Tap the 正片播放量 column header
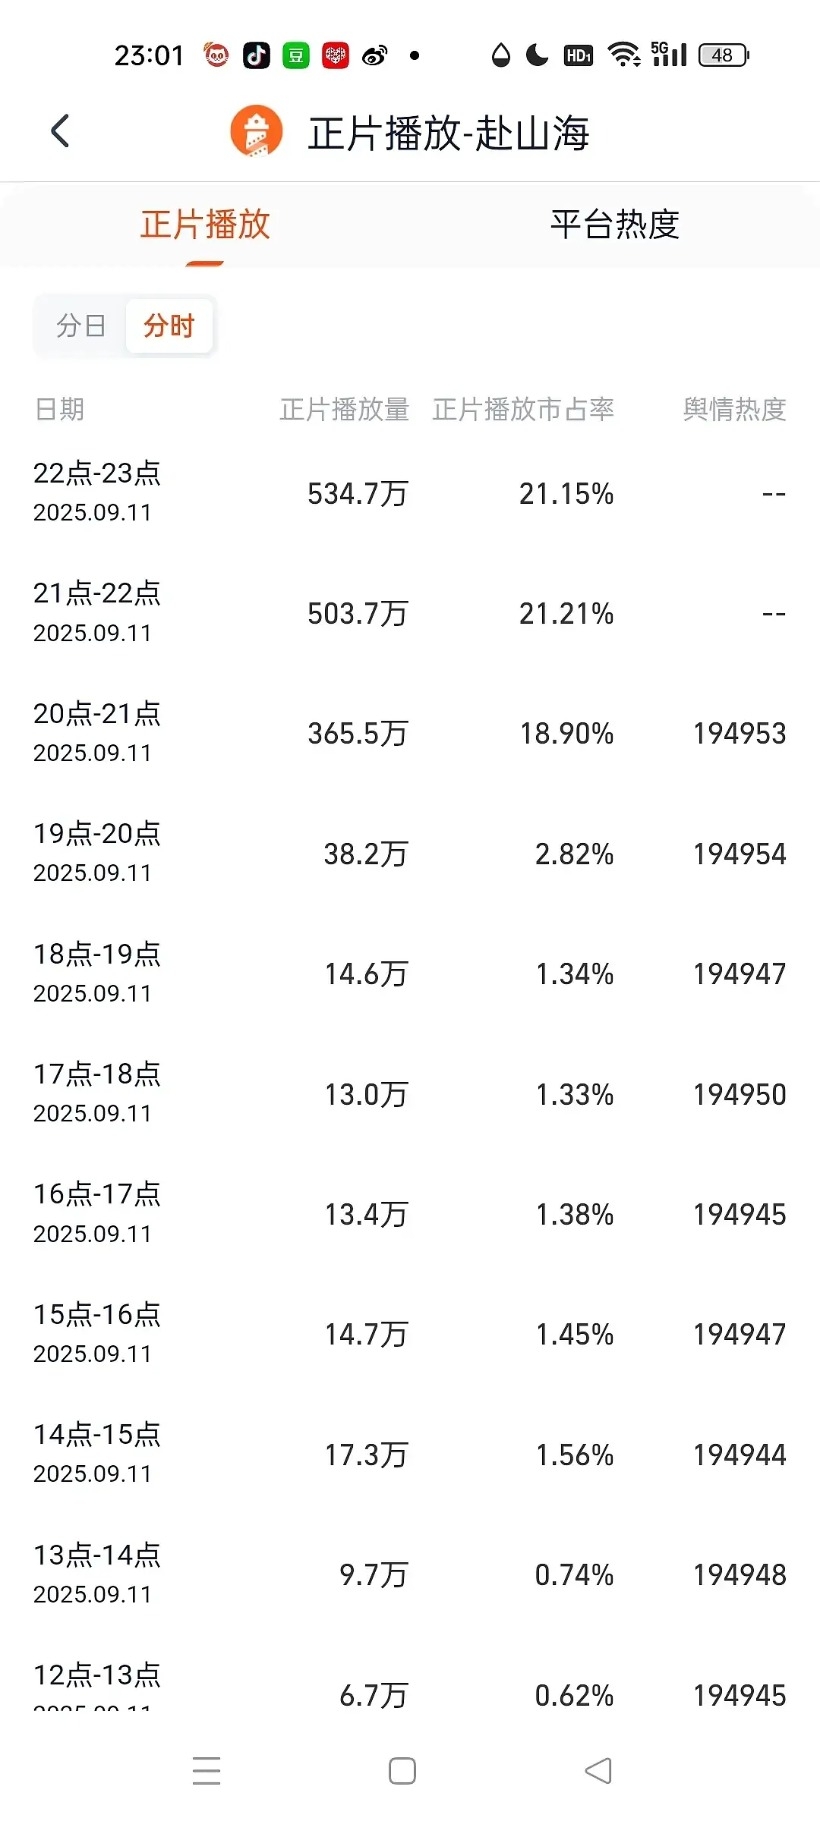Screen dimensions: 820x1821 click(344, 409)
